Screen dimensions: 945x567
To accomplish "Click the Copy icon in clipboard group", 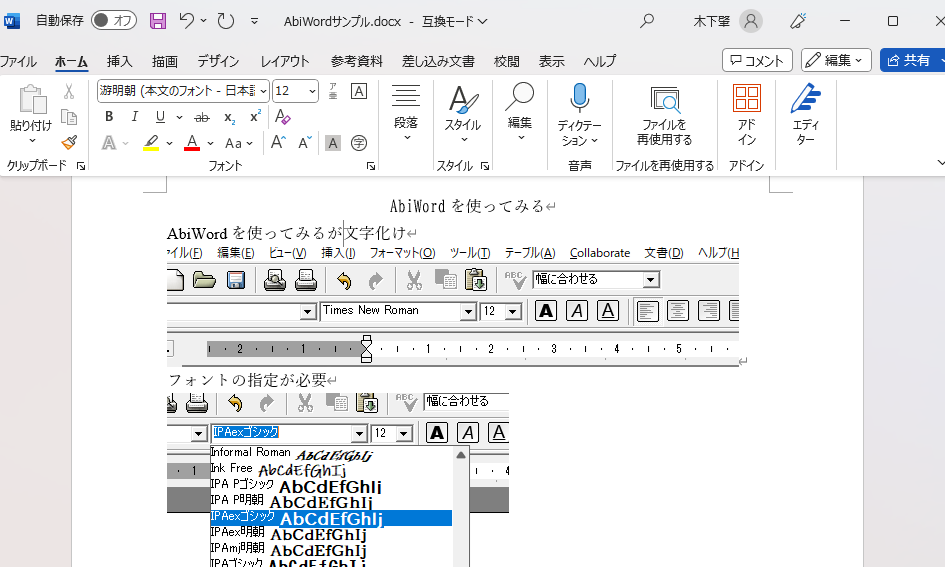I will click(x=69, y=117).
